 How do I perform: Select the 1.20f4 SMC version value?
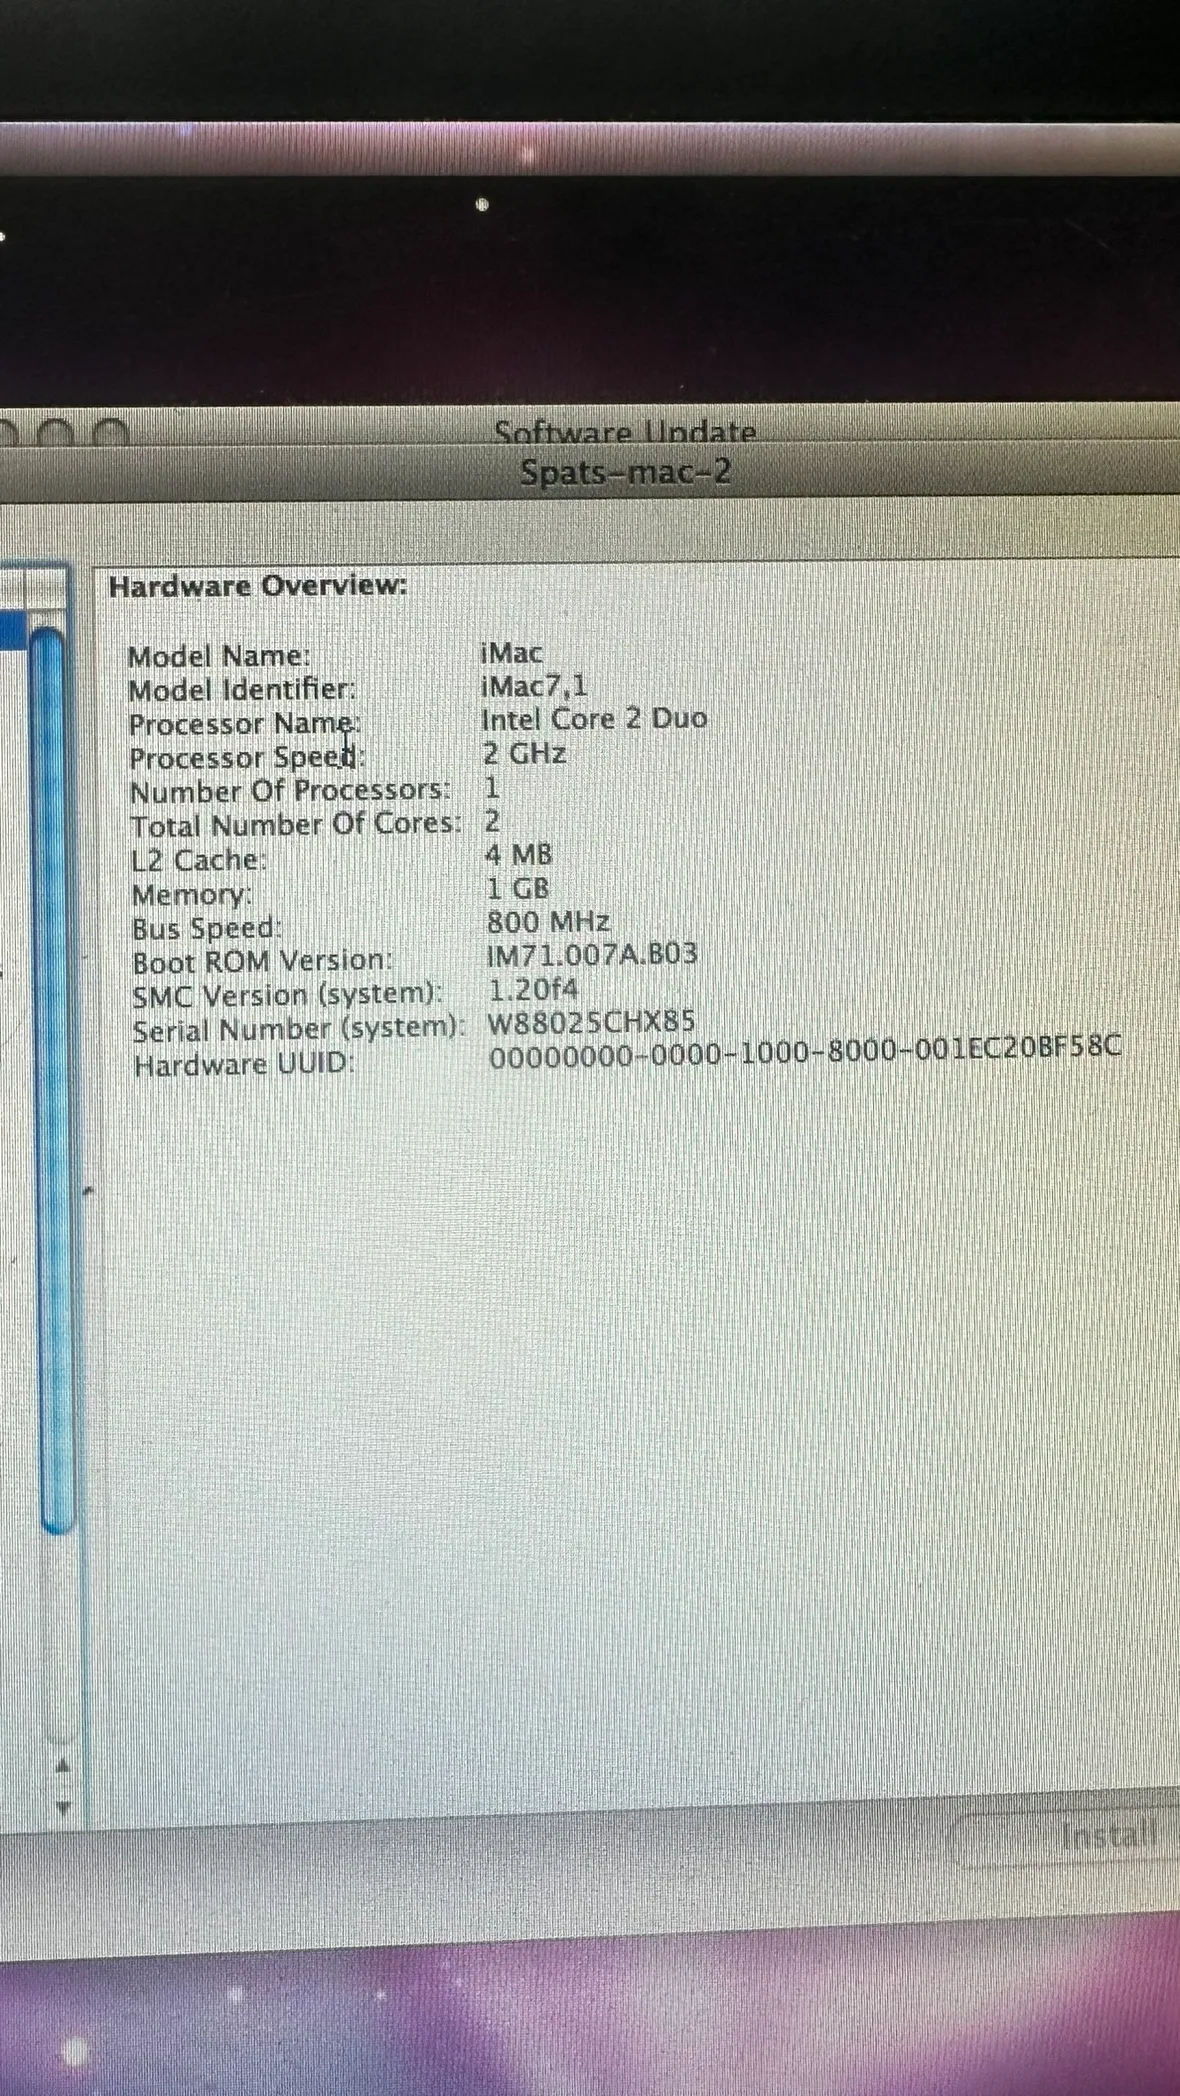[533, 989]
